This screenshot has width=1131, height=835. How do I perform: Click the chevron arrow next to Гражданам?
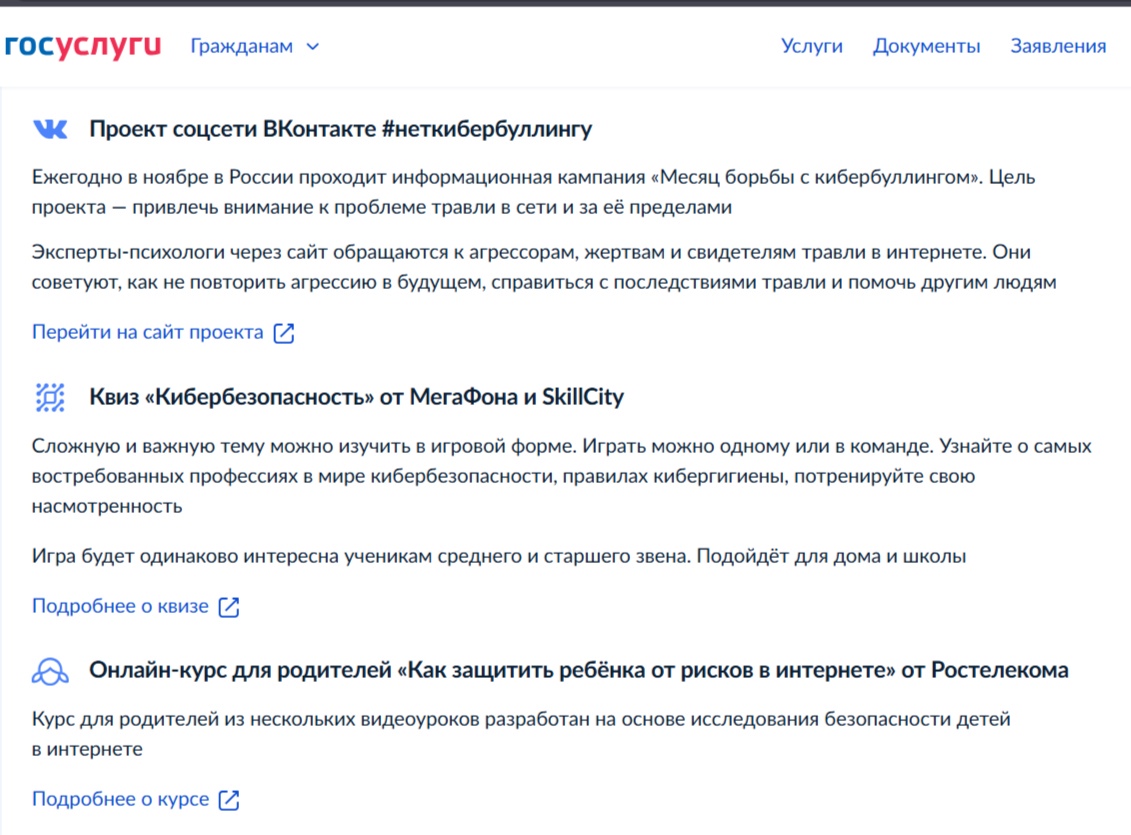312,47
